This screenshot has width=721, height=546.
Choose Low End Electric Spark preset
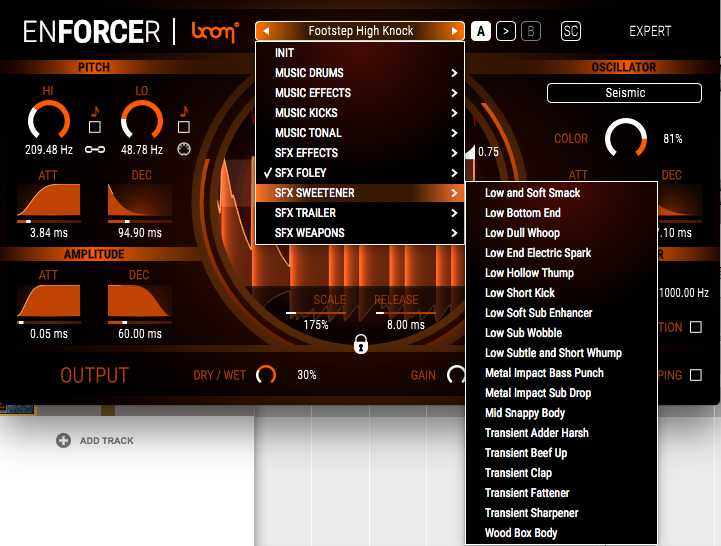[x=561, y=253]
